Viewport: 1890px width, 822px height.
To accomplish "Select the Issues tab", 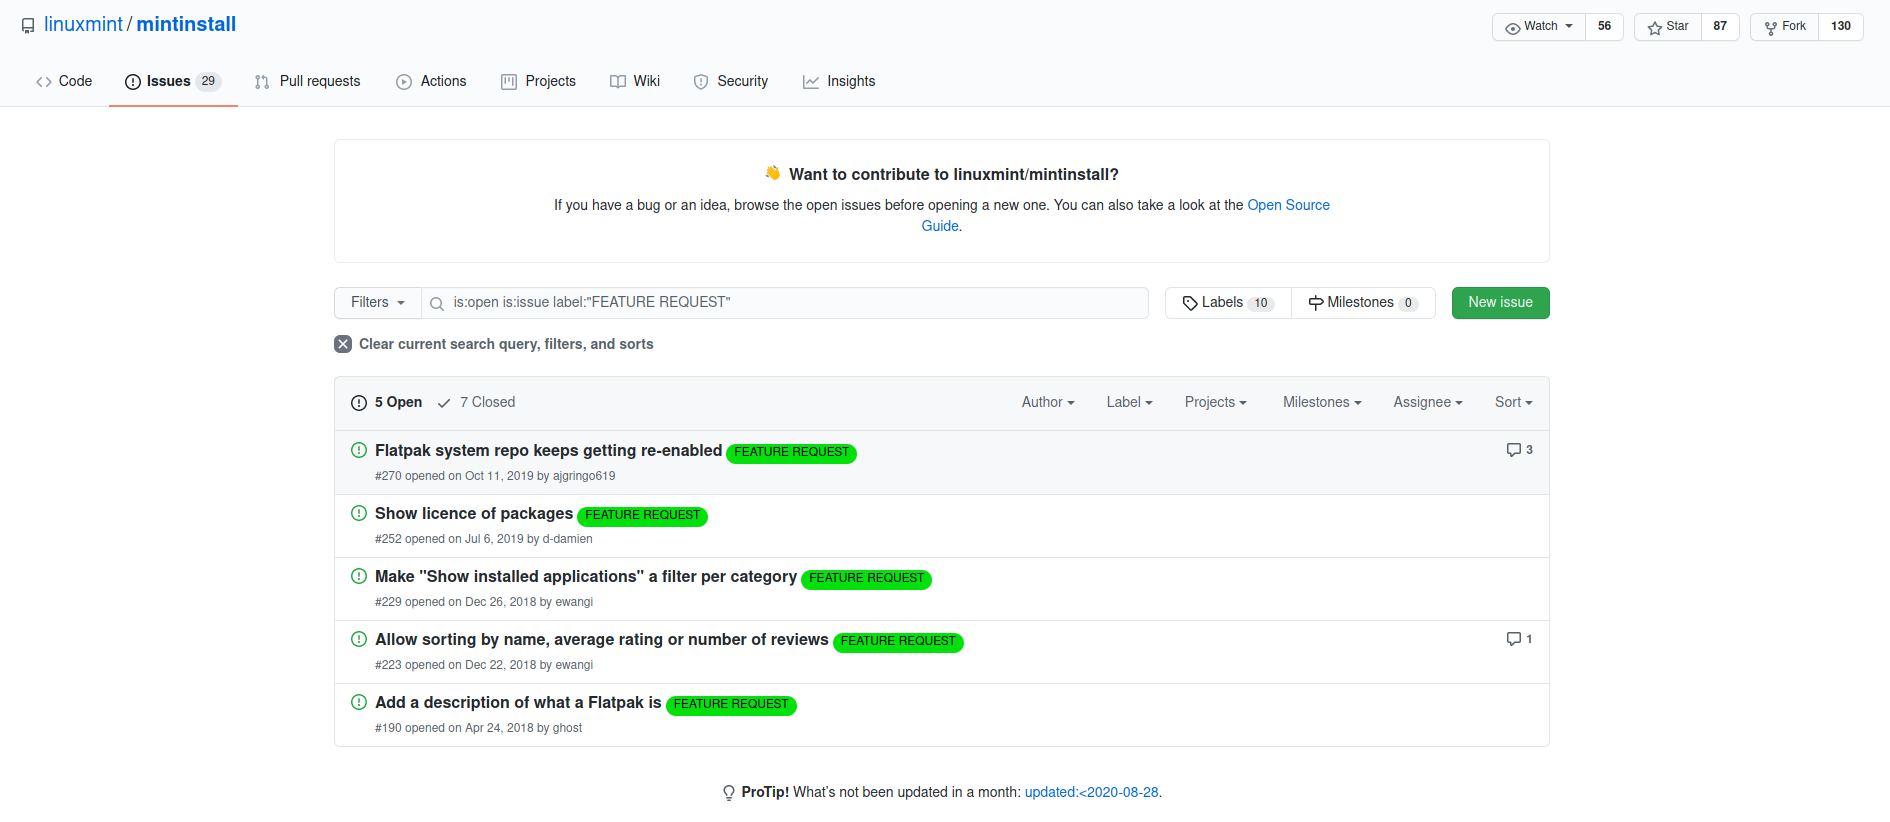I will click(x=173, y=81).
